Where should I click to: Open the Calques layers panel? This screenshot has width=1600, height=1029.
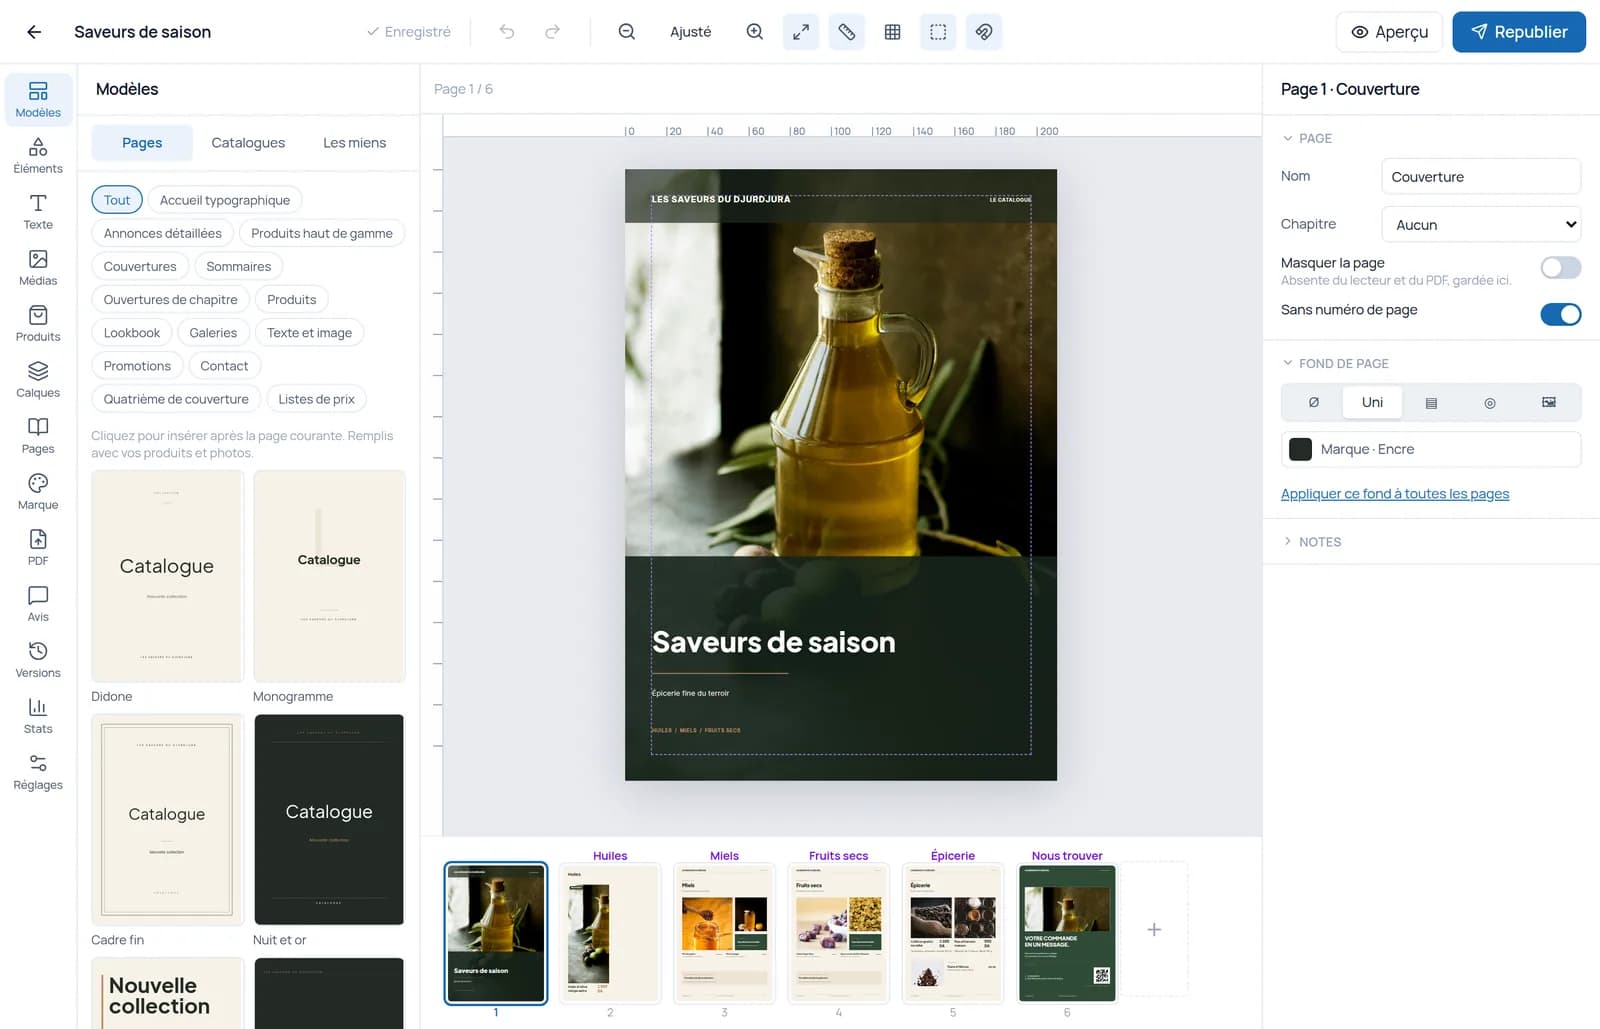(x=38, y=380)
